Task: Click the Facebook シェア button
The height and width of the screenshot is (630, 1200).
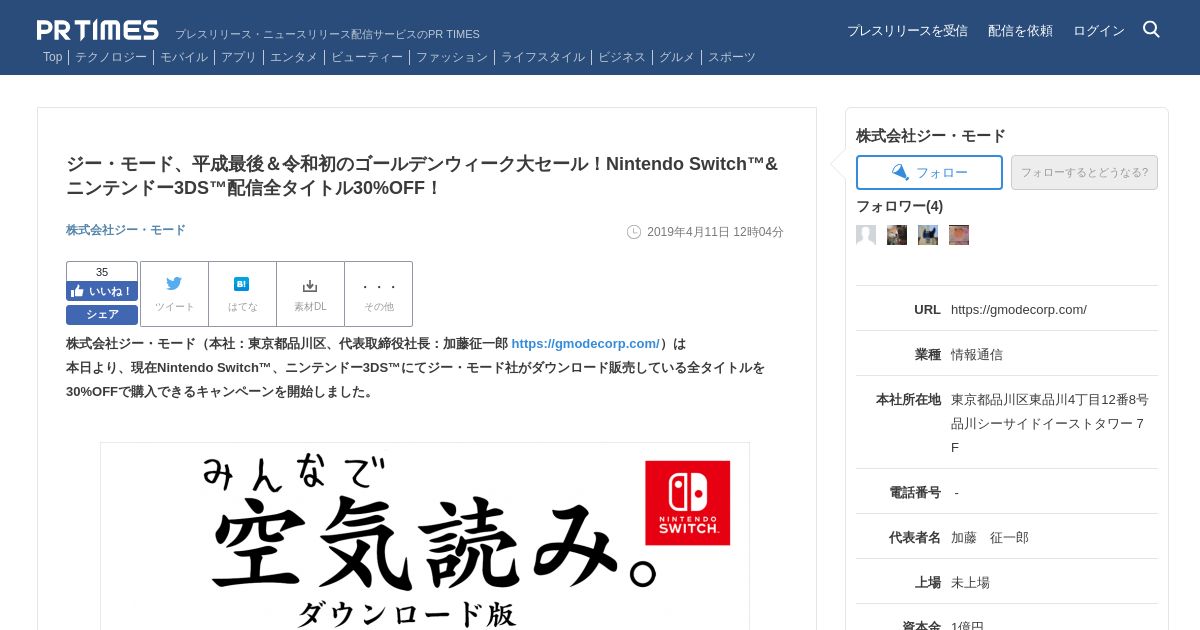Action: click(x=102, y=314)
